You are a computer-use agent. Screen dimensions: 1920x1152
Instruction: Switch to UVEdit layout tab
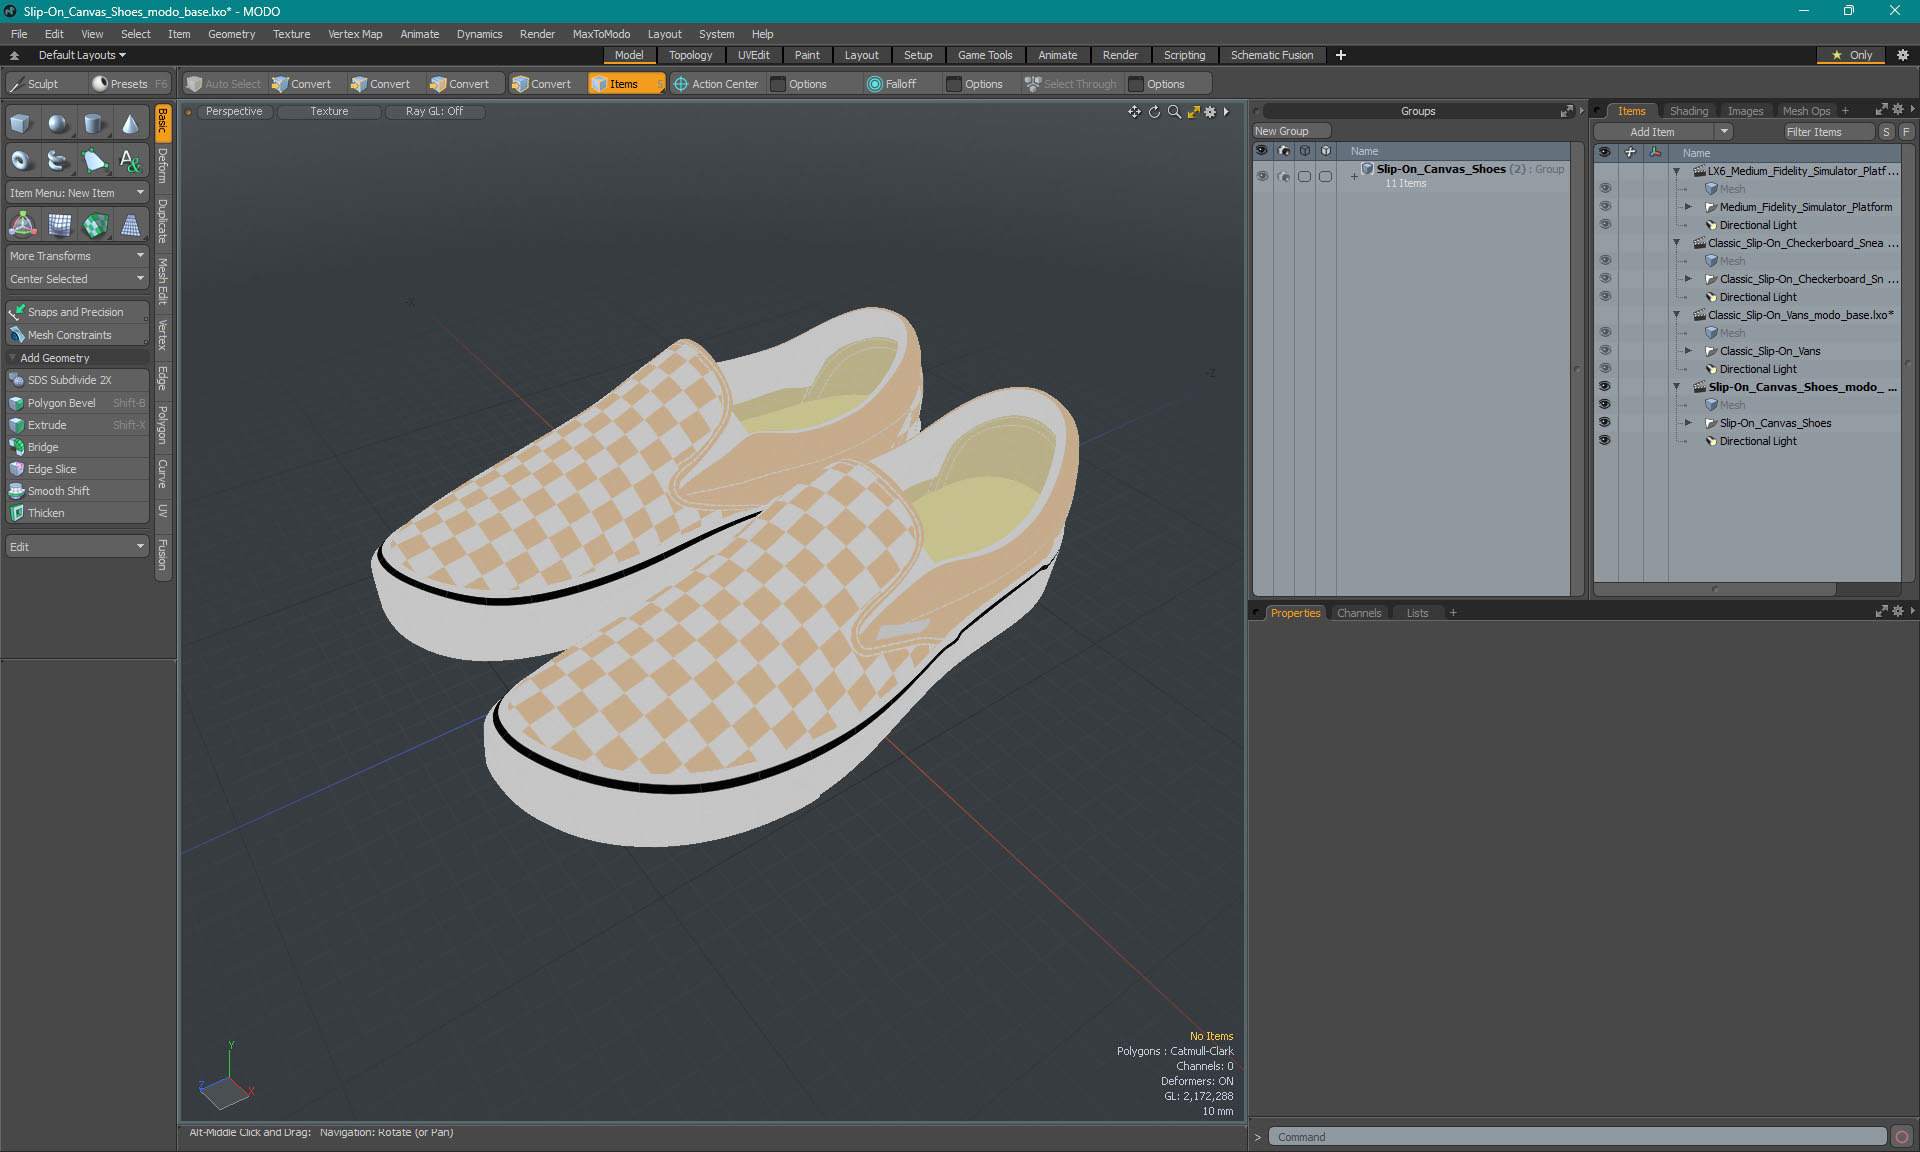coord(753,55)
